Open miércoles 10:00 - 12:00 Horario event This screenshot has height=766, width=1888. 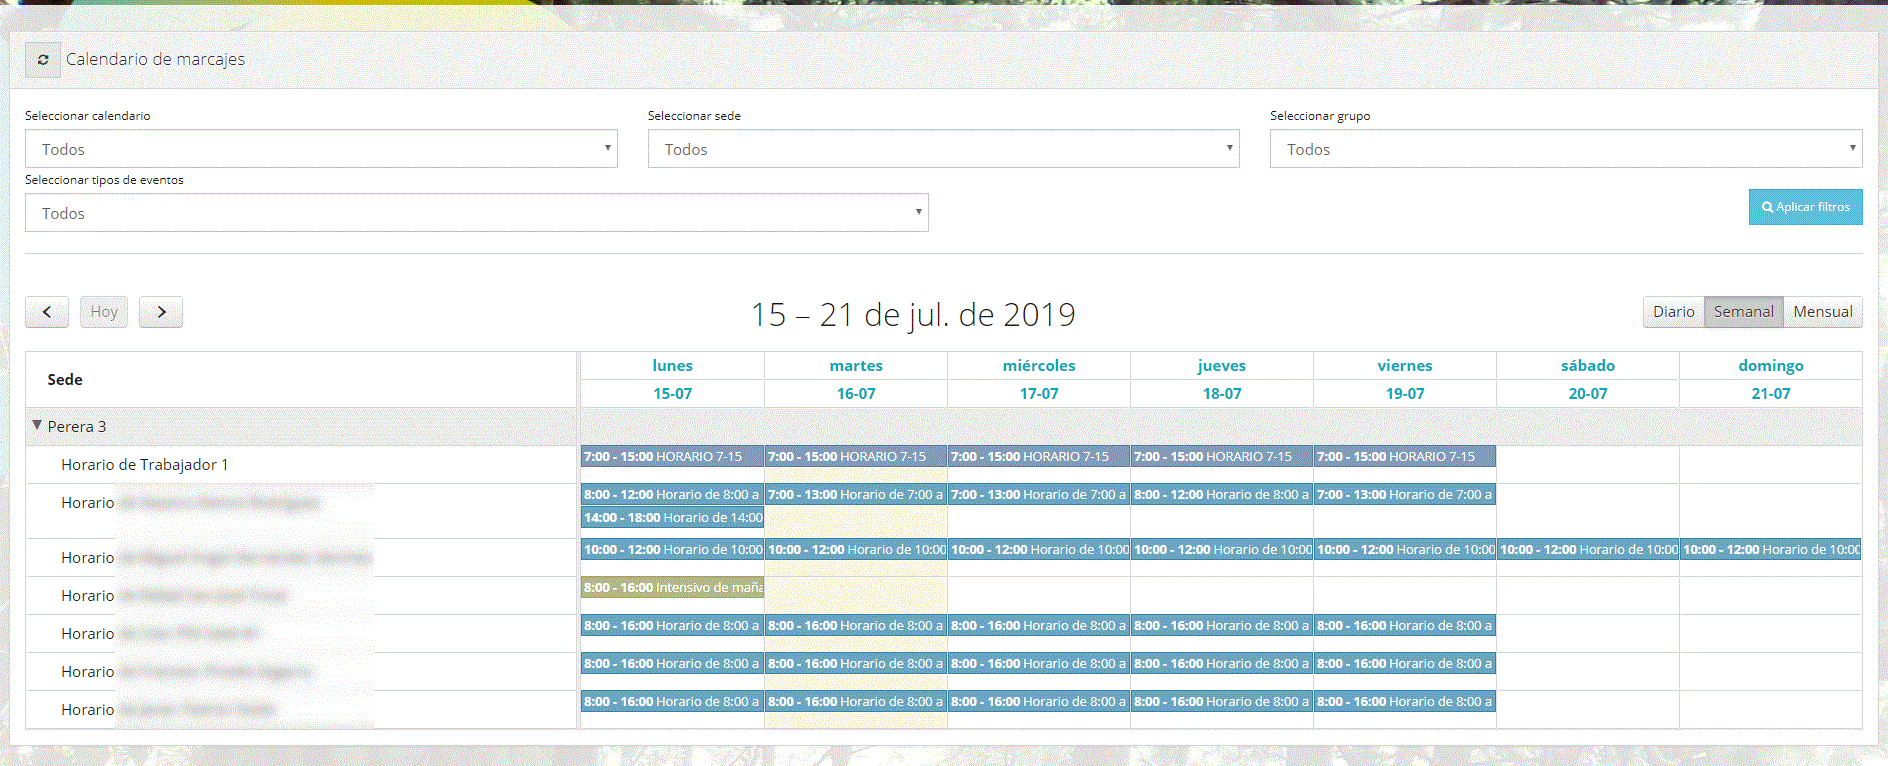pos(1039,550)
